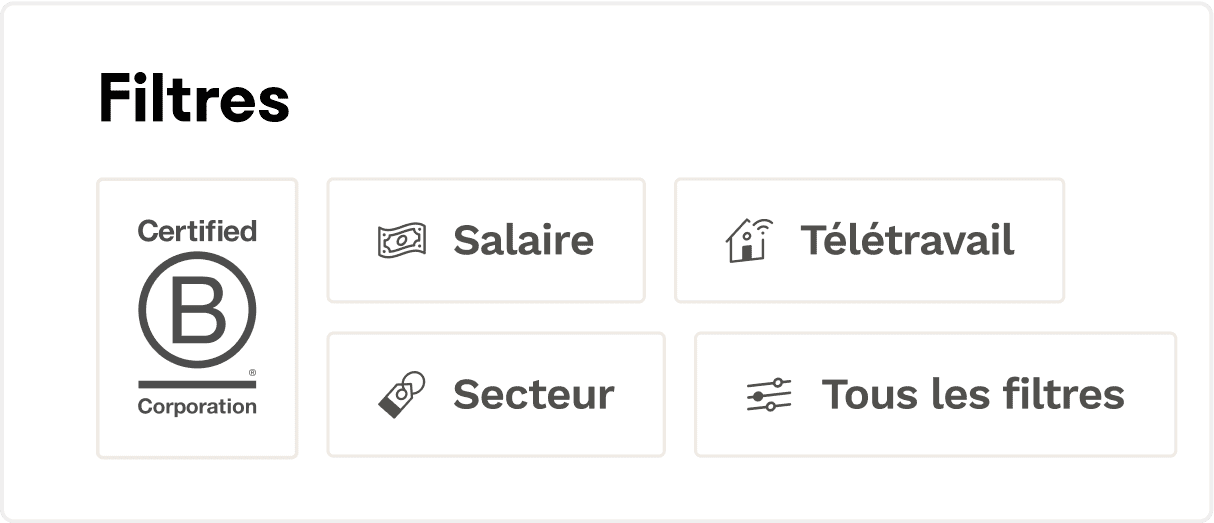This screenshot has width=1214, height=523.
Task: Show Tous les filtres panel
Action: pyautogui.click(x=935, y=395)
